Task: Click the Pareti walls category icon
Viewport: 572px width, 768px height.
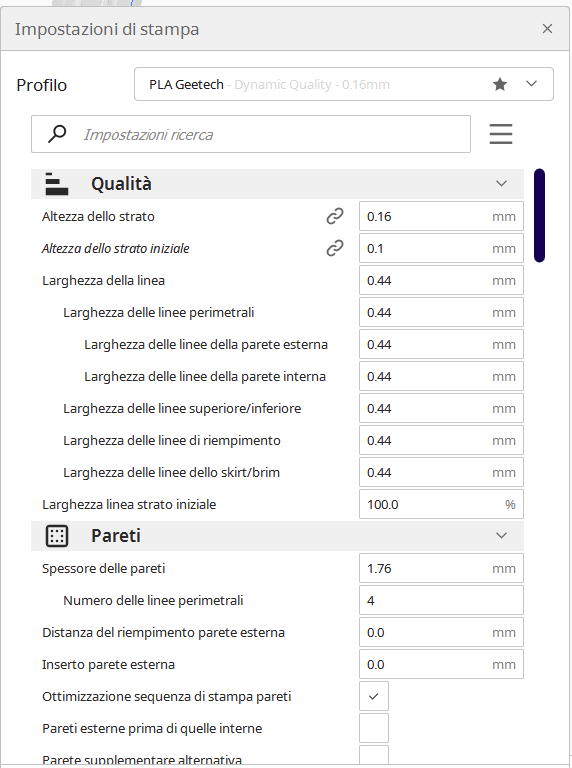Action: coord(57,536)
